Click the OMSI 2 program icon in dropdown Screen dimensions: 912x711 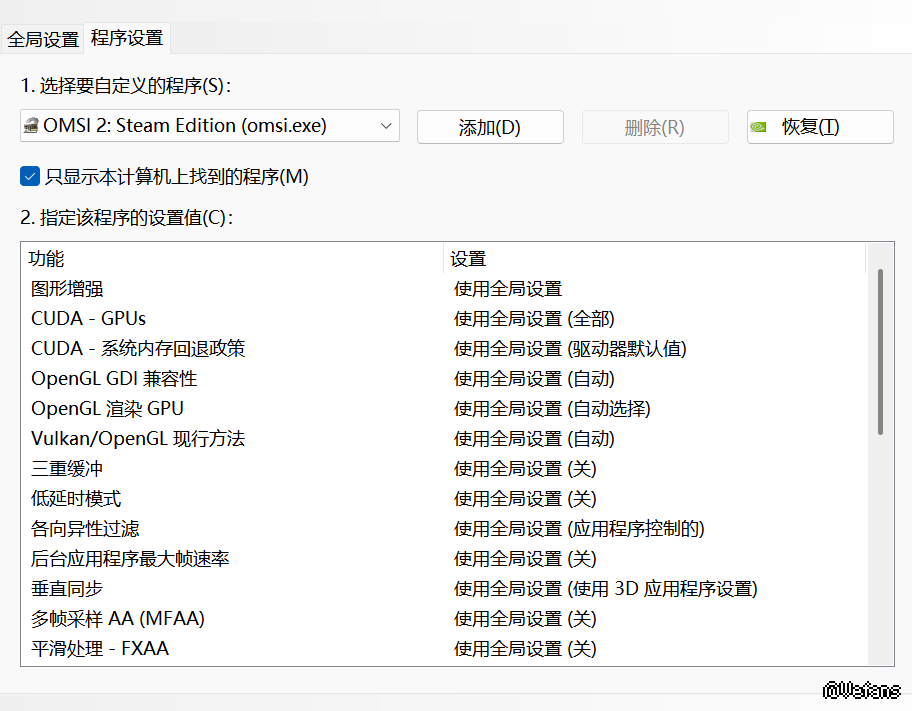(x=31, y=127)
